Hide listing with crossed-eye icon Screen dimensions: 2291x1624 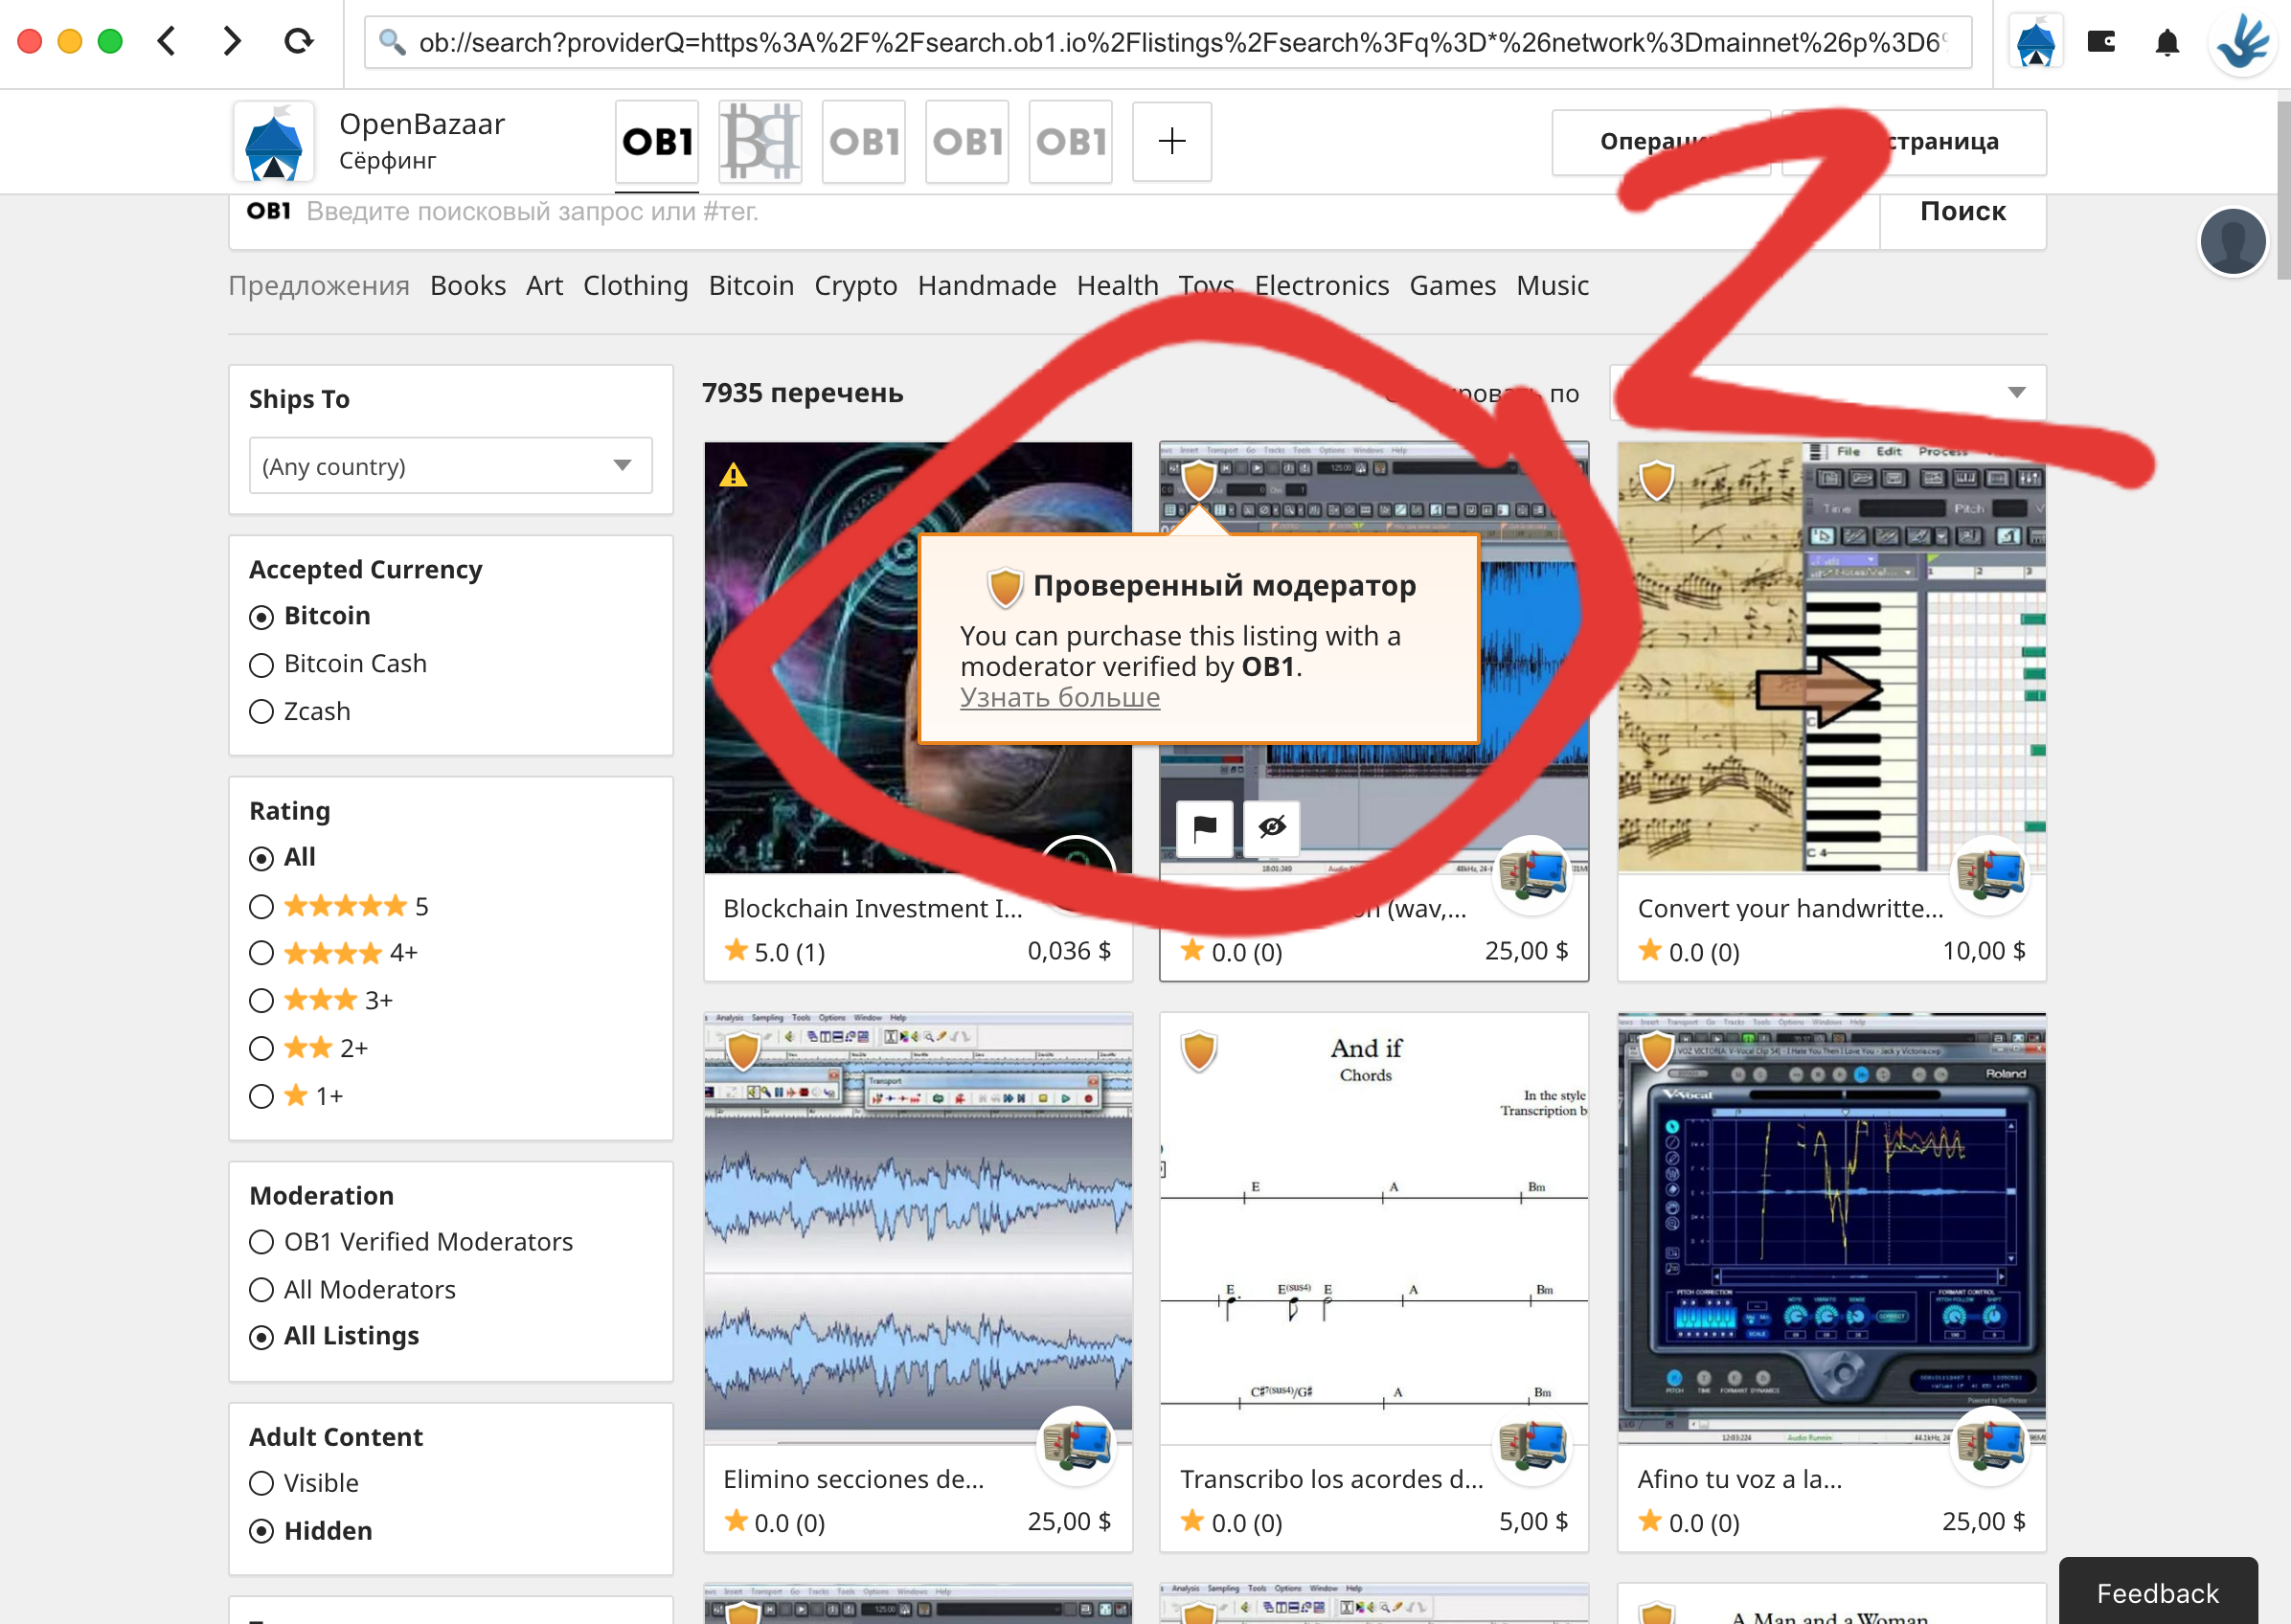coord(1271,827)
